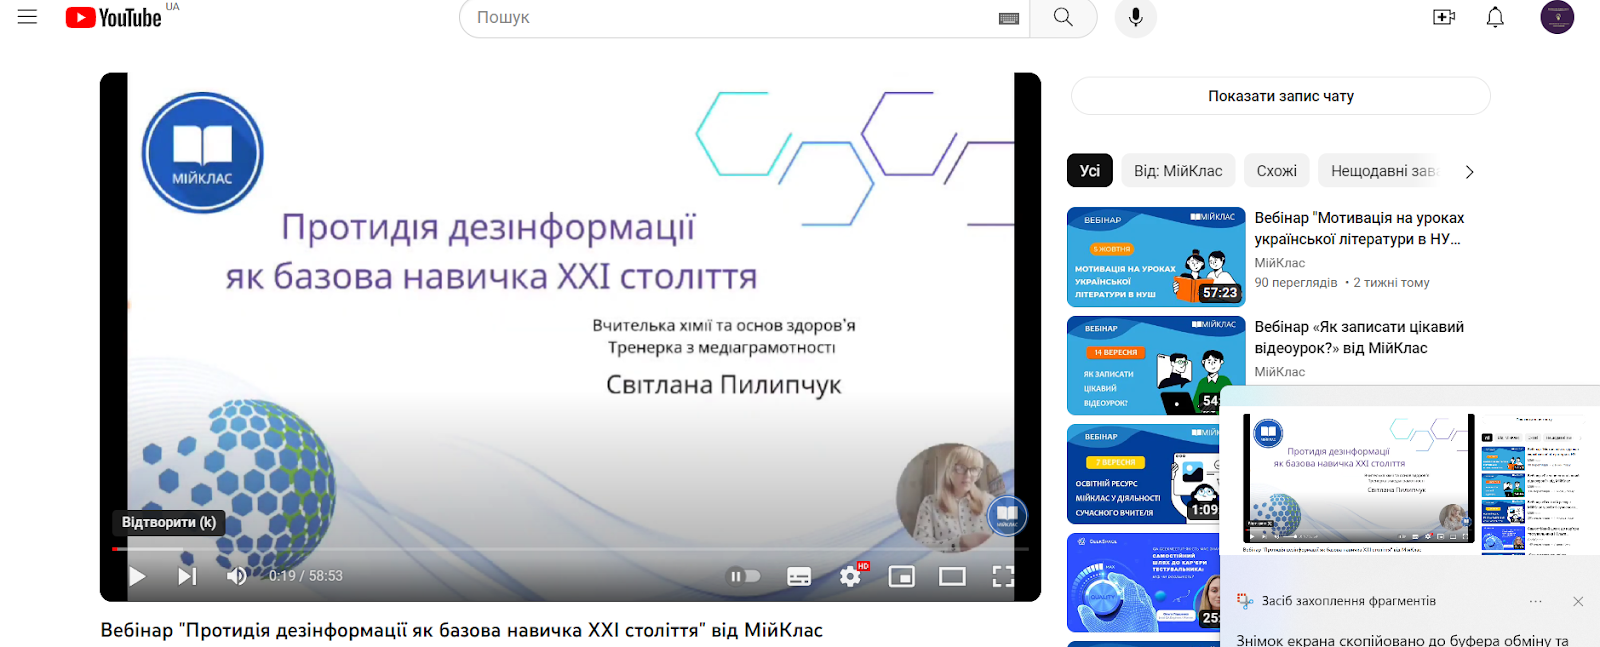Click the '90 переглядів' view count text

point(1295,283)
